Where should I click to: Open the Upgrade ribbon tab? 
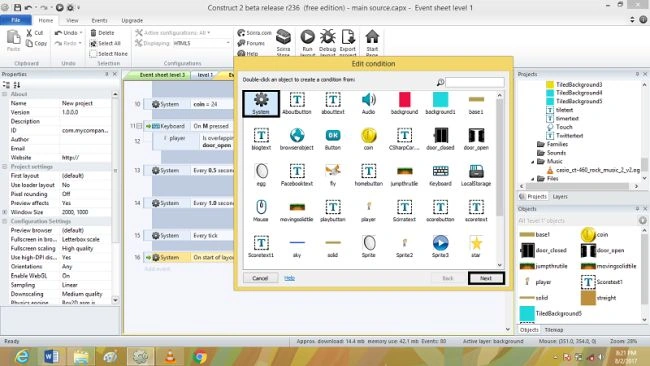tap(132, 20)
